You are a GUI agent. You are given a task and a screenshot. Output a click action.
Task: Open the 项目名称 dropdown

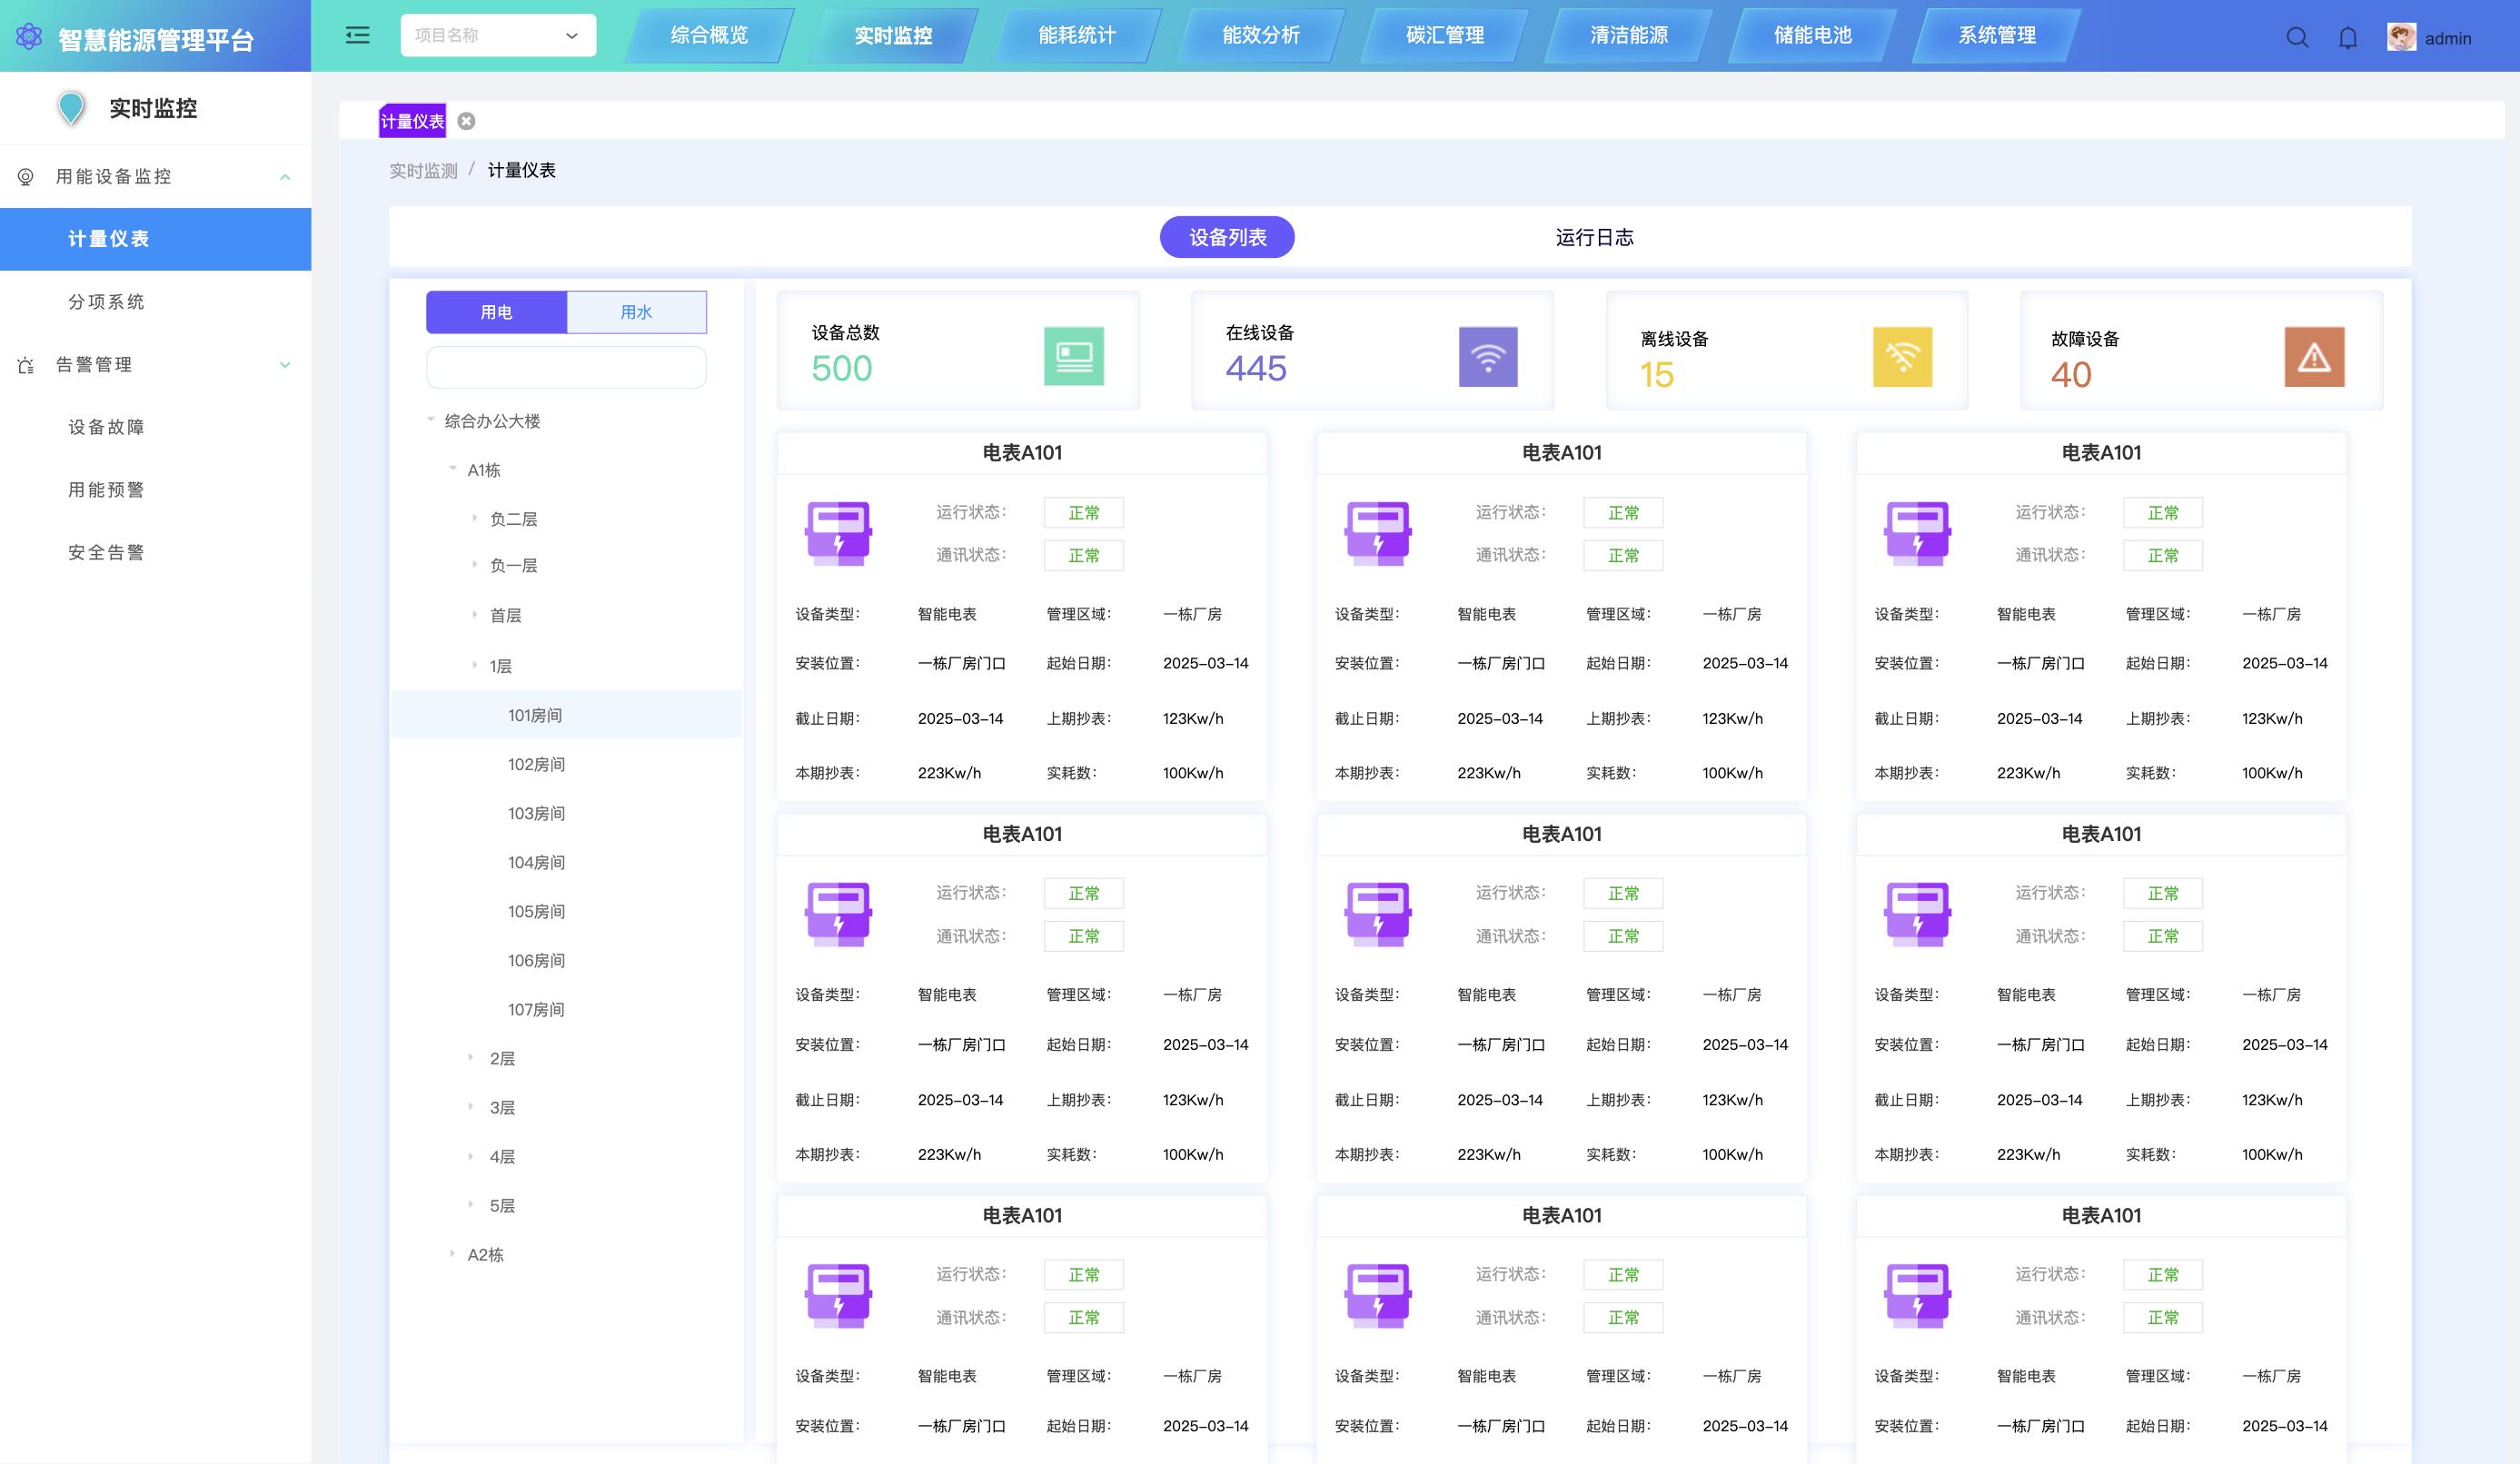click(x=498, y=36)
